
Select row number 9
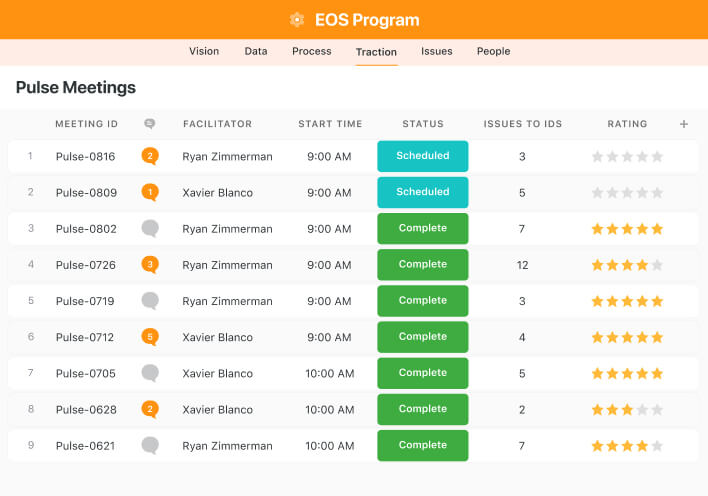[31, 445]
